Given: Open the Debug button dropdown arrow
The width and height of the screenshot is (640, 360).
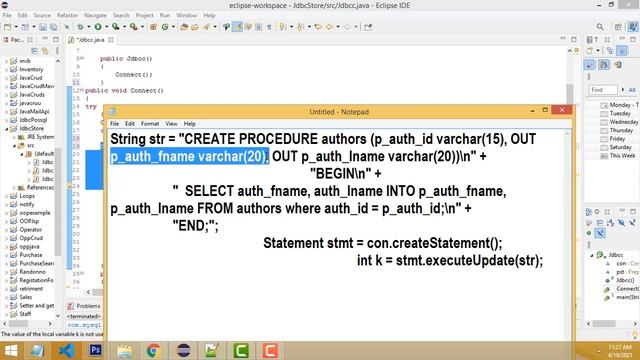Looking at the screenshot, I should point(89,27).
